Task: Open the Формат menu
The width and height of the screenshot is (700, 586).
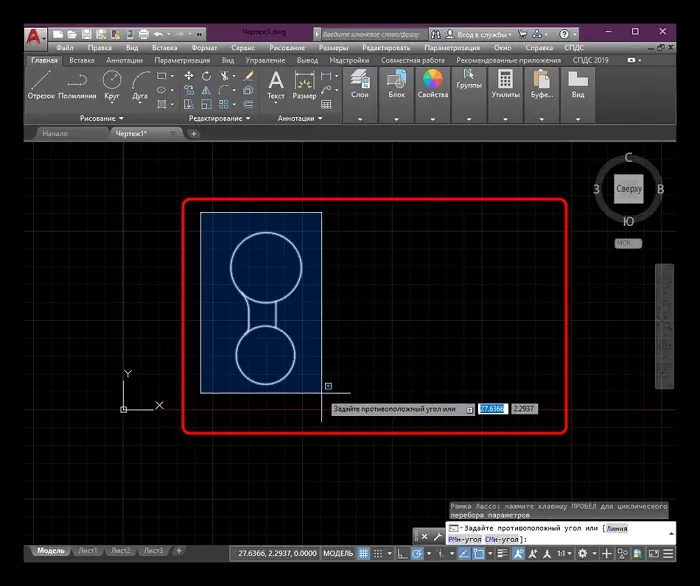Action: click(x=204, y=48)
